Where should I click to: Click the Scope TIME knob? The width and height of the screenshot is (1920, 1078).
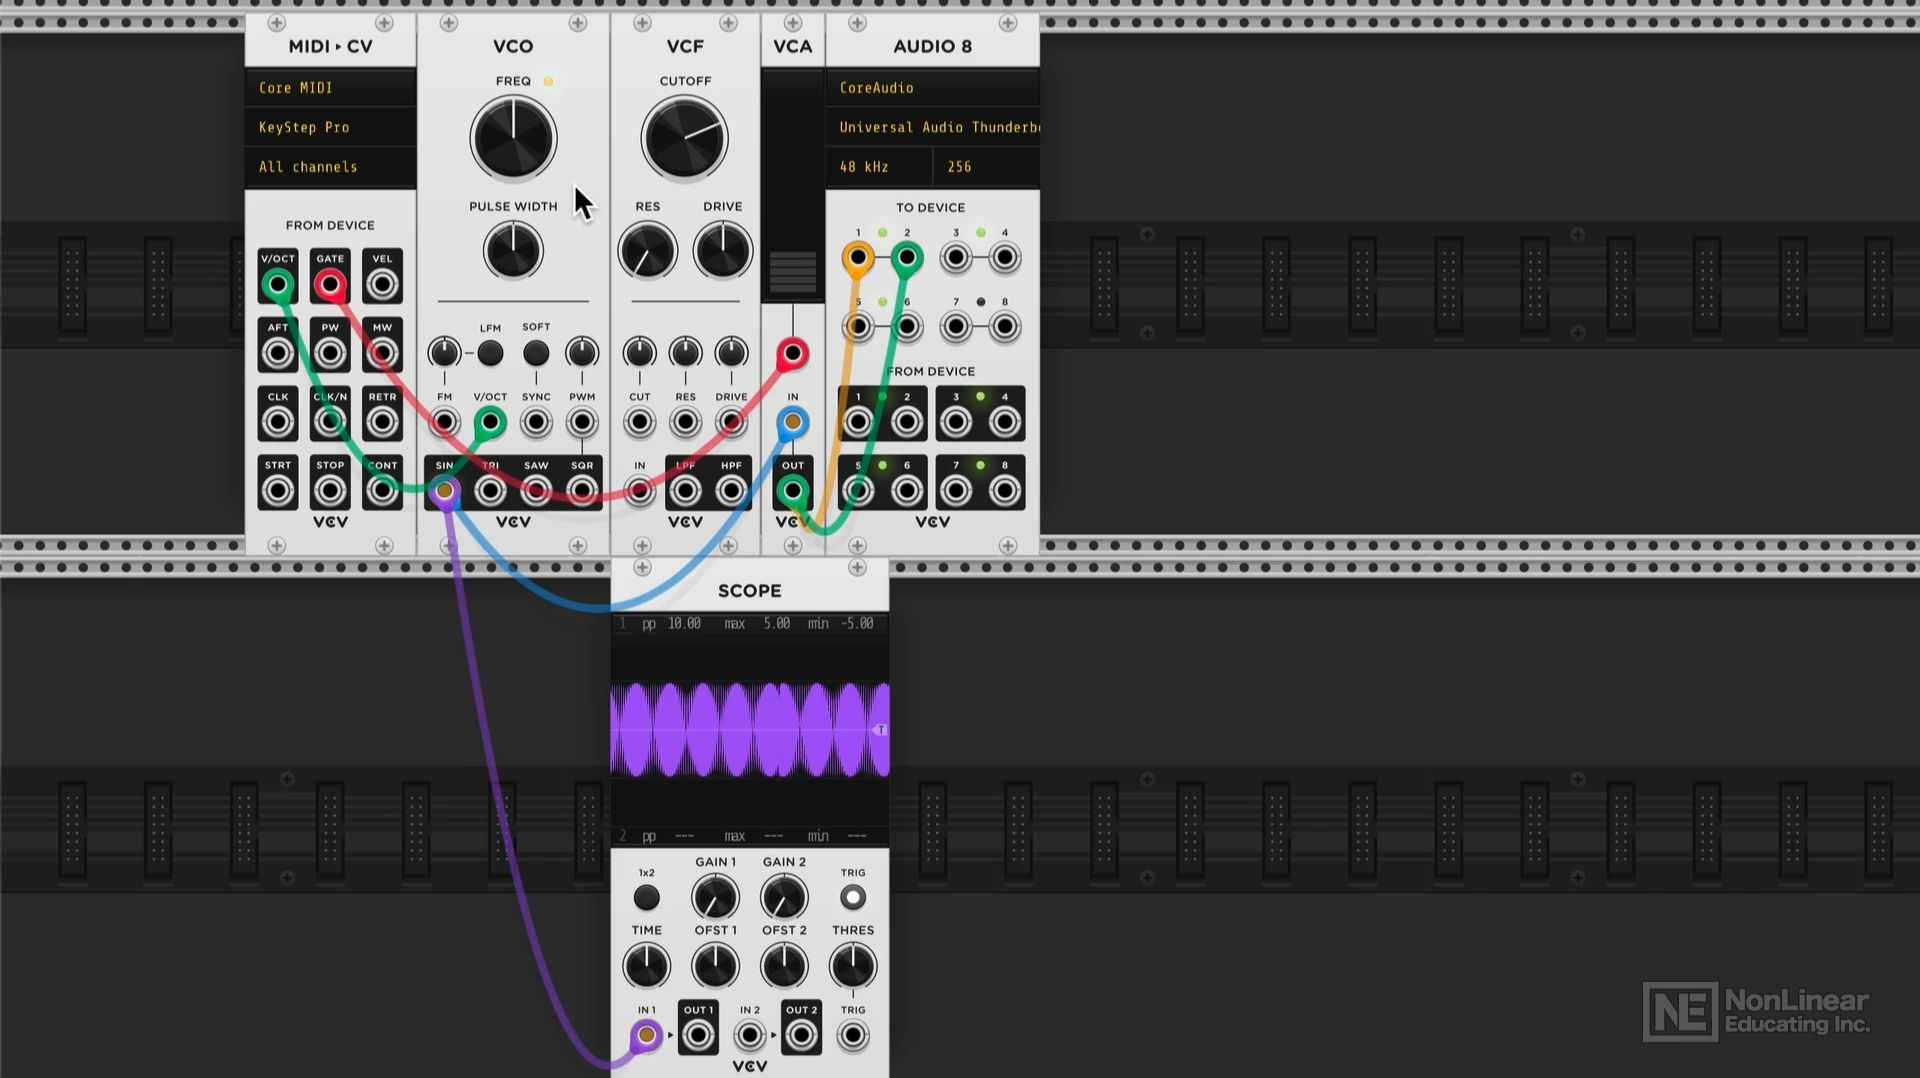click(x=647, y=967)
